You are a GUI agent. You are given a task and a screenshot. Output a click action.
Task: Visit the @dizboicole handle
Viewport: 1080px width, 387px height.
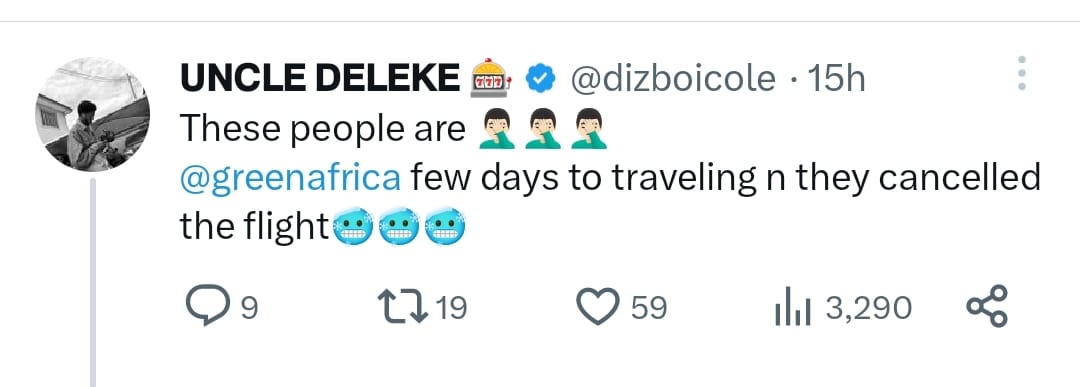point(672,79)
